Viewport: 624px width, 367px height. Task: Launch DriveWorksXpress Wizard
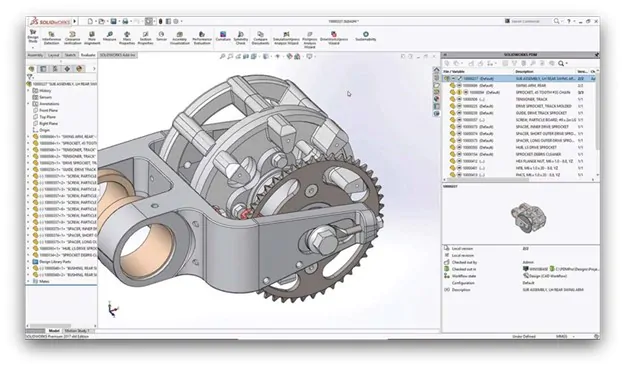(x=334, y=38)
